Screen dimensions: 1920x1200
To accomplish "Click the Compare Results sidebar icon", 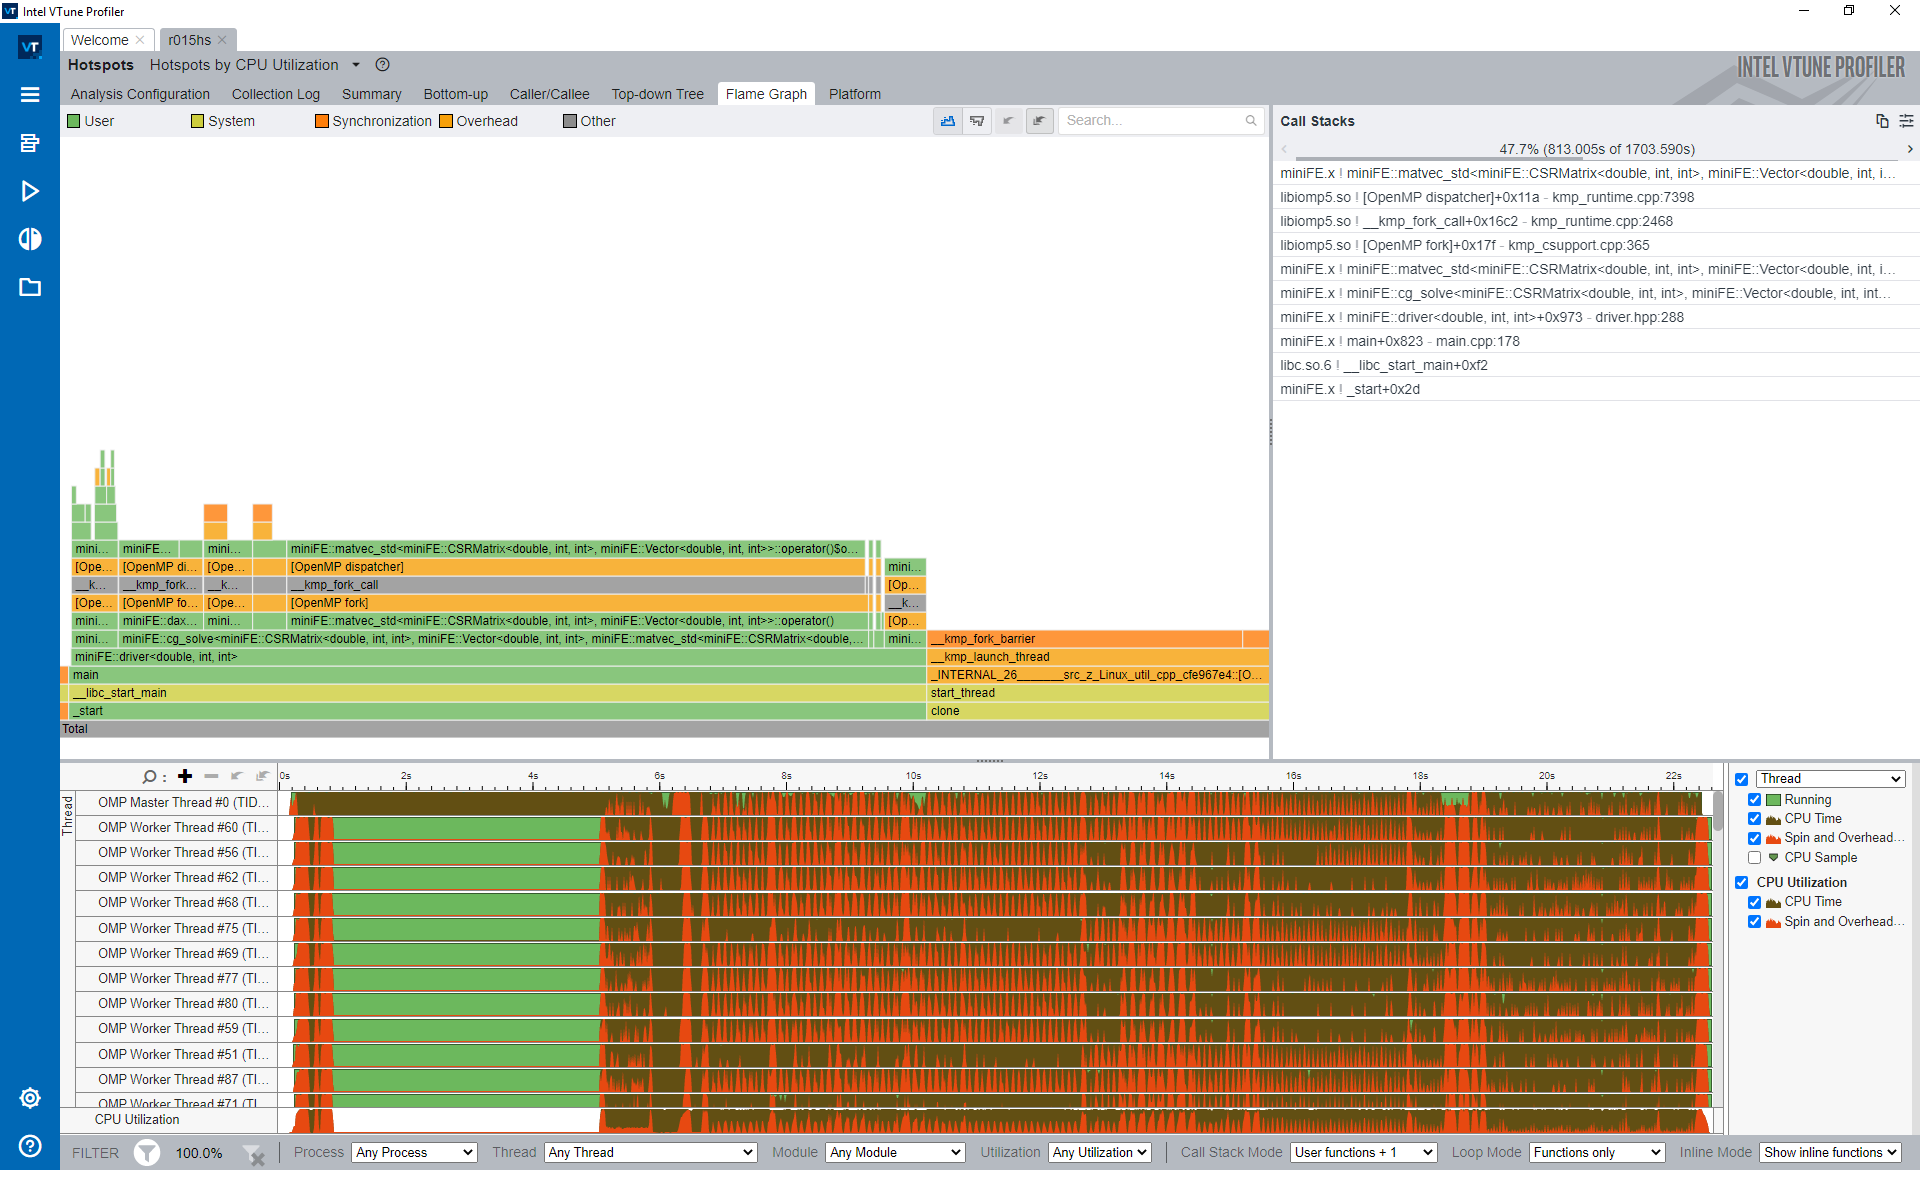I will click(x=30, y=239).
